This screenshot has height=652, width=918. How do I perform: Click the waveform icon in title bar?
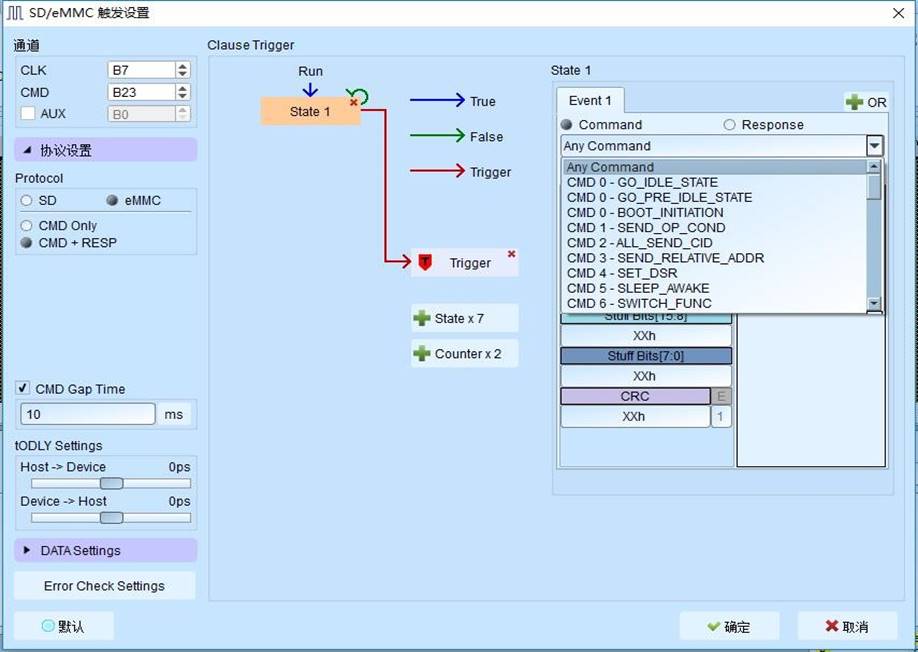tap(15, 13)
